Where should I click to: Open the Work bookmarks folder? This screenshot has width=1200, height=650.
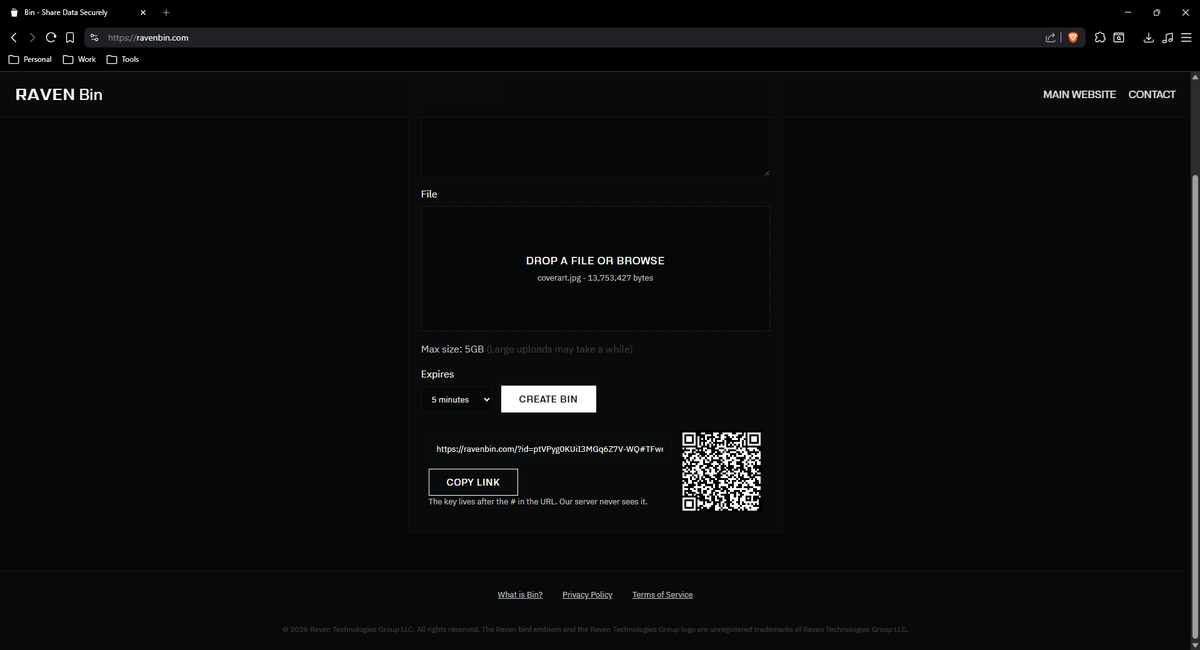(x=80, y=59)
